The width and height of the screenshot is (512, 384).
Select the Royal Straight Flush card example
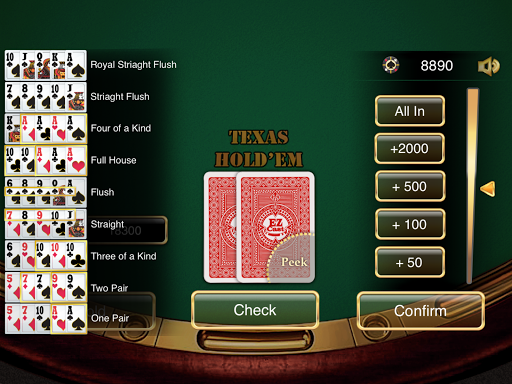coord(46,65)
